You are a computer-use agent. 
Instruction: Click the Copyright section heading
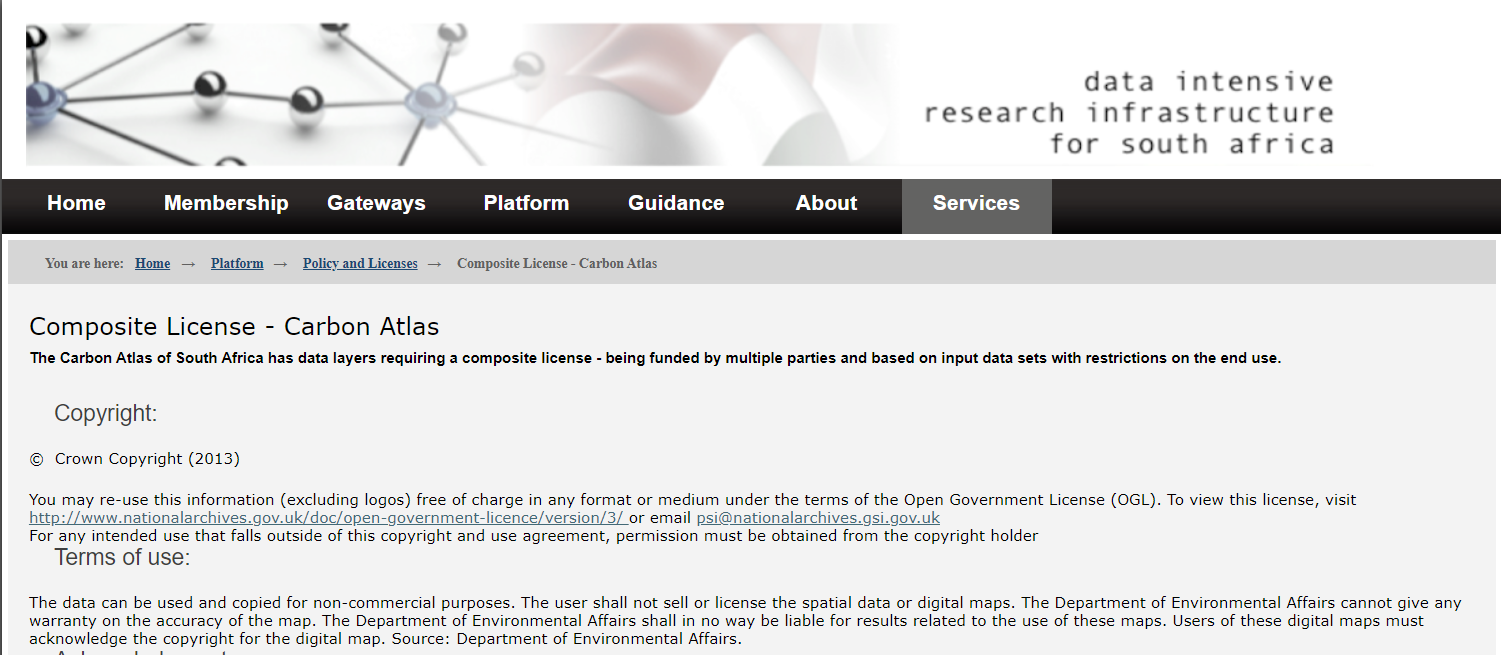tap(105, 414)
